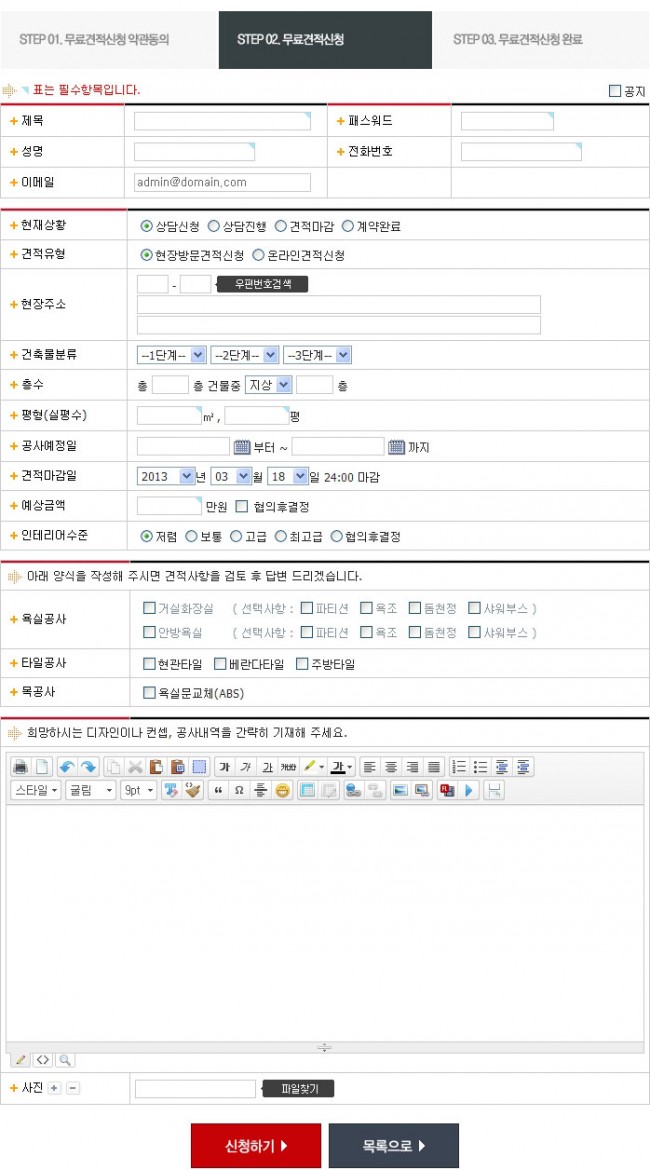Click the insert Flash icon

click(447, 790)
